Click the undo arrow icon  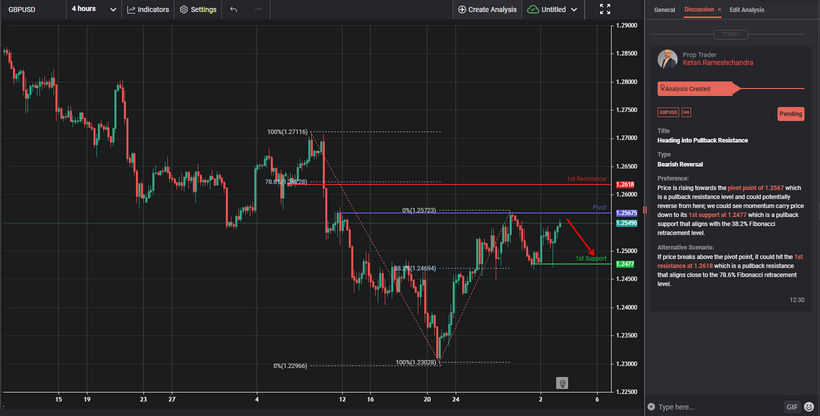pos(234,9)
